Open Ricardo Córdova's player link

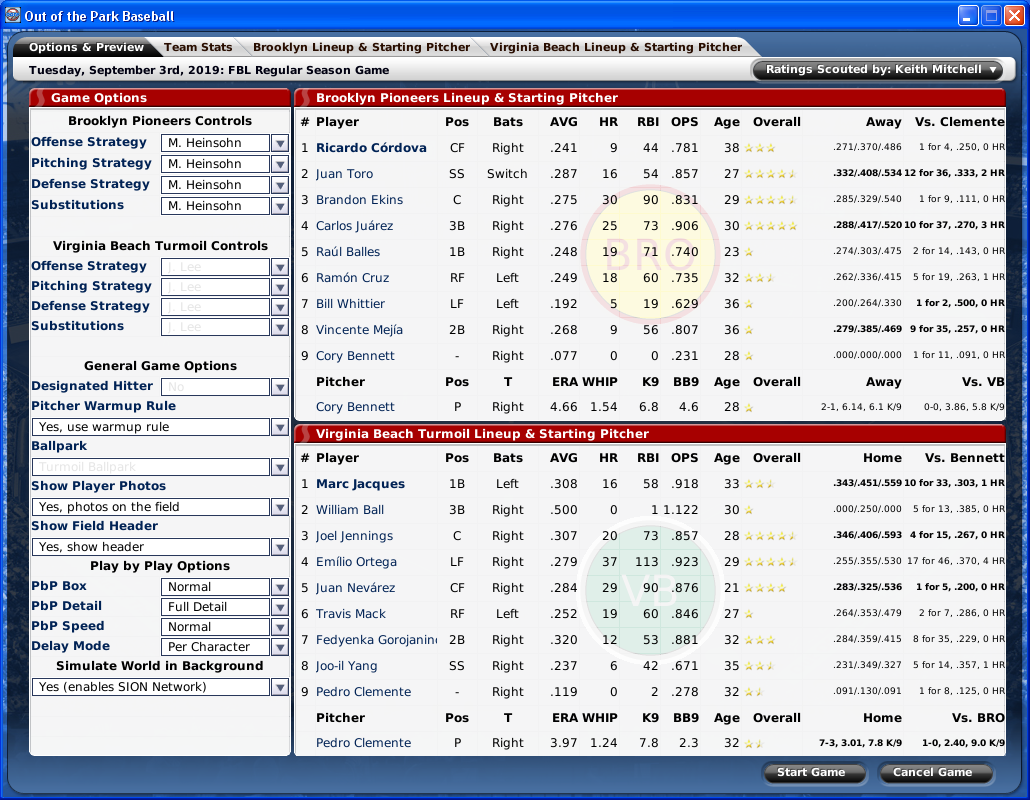pos(371,148)
